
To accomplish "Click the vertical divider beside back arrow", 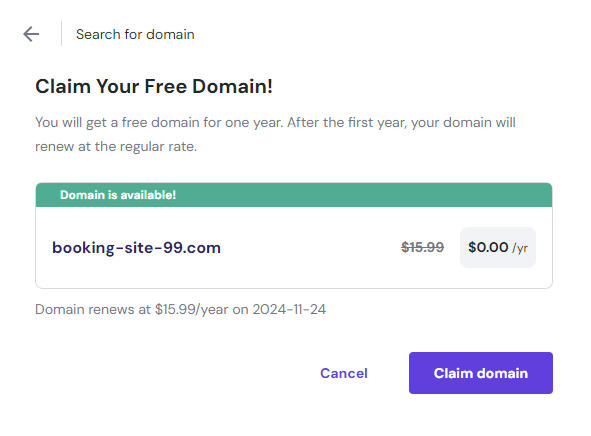I will pyautogui.click(x=61, y=34).
